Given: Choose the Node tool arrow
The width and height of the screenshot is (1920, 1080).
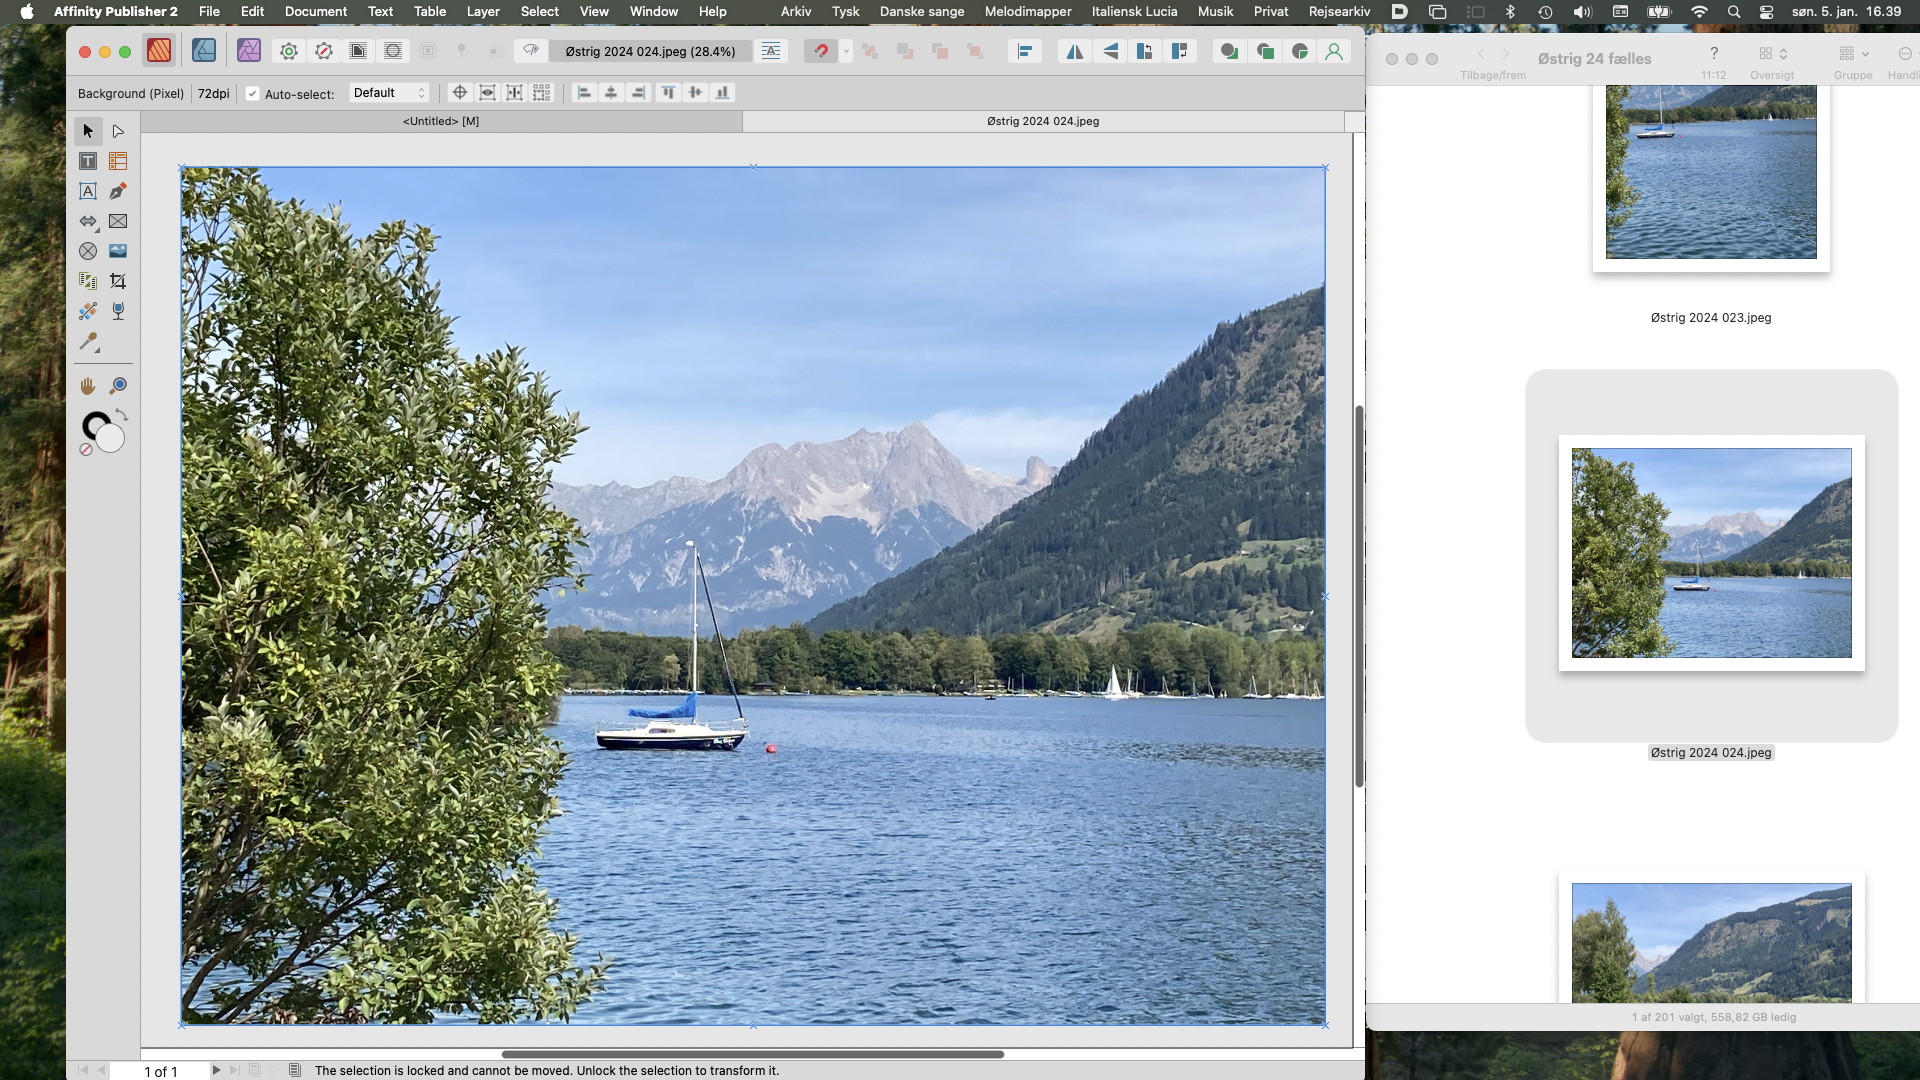Looking at the screenshot, I should coord(118,131).
